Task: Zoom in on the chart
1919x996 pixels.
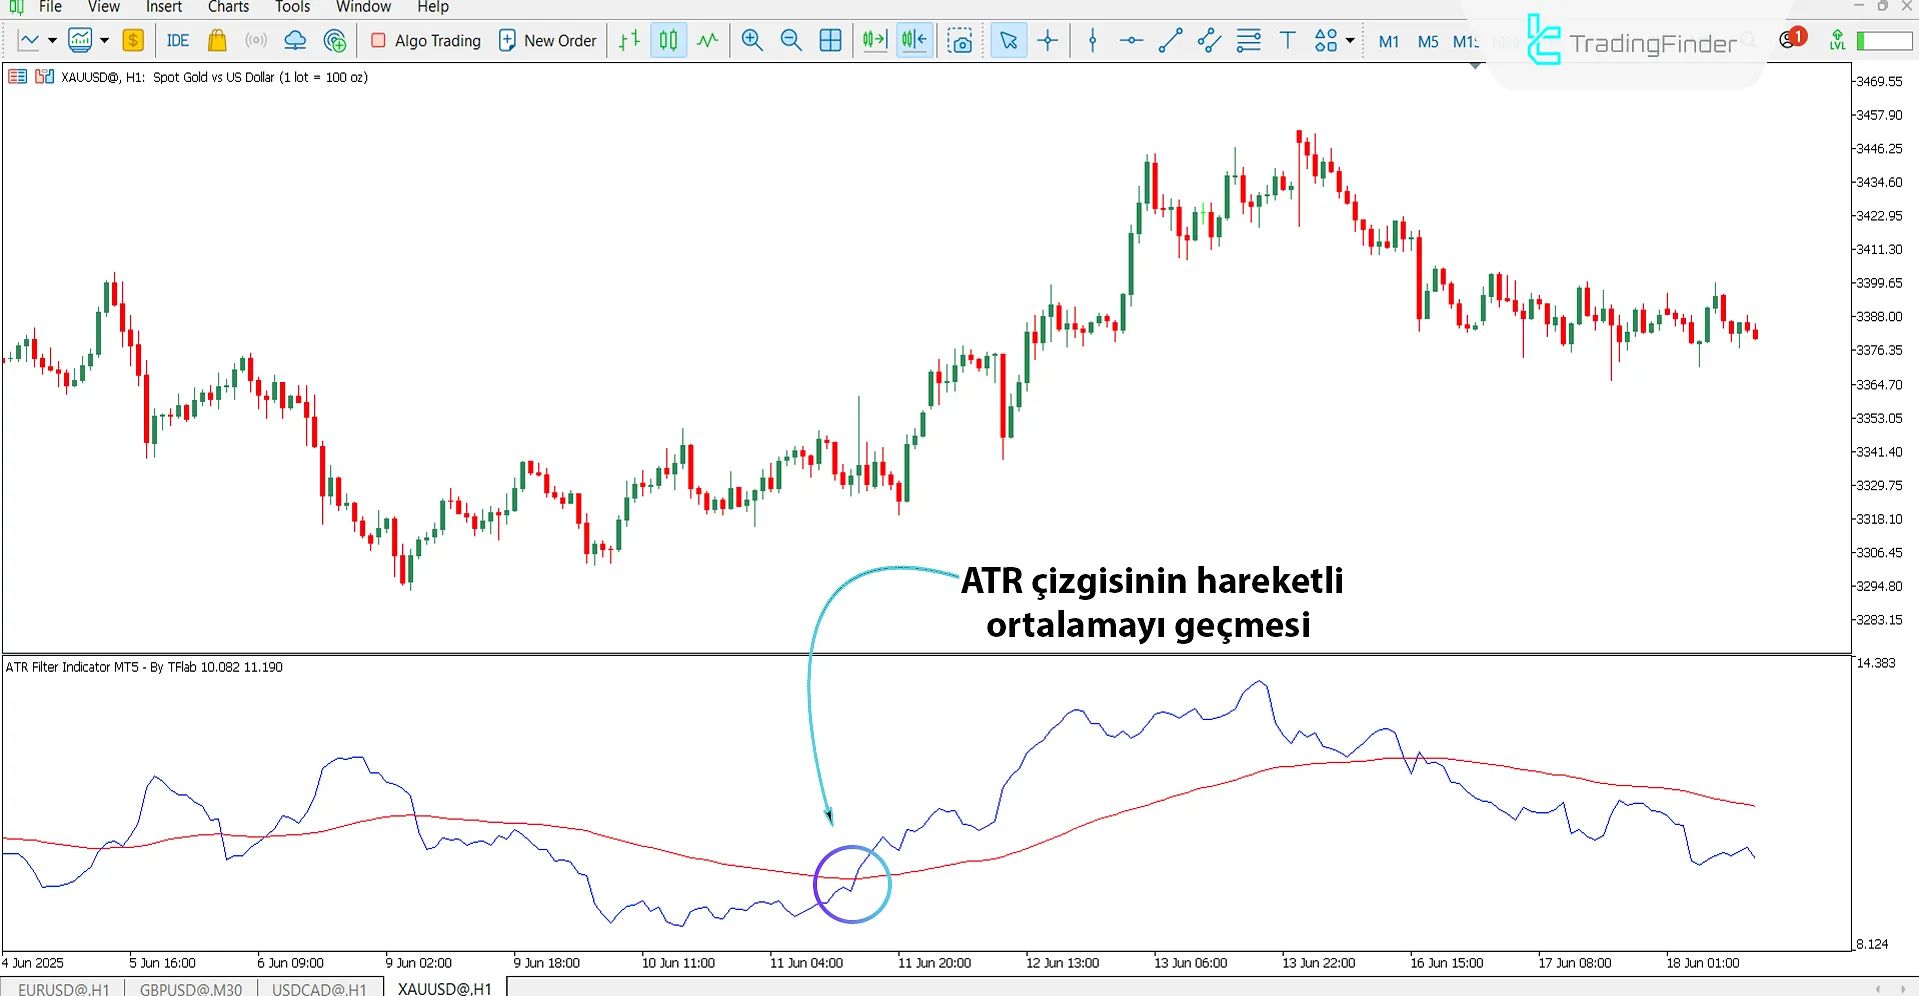Action: pyautogui.click(x=752, y=41)
